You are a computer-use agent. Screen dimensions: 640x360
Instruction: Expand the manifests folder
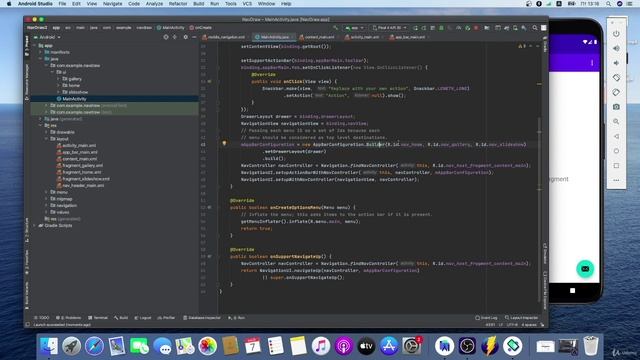tap(41, 52)
